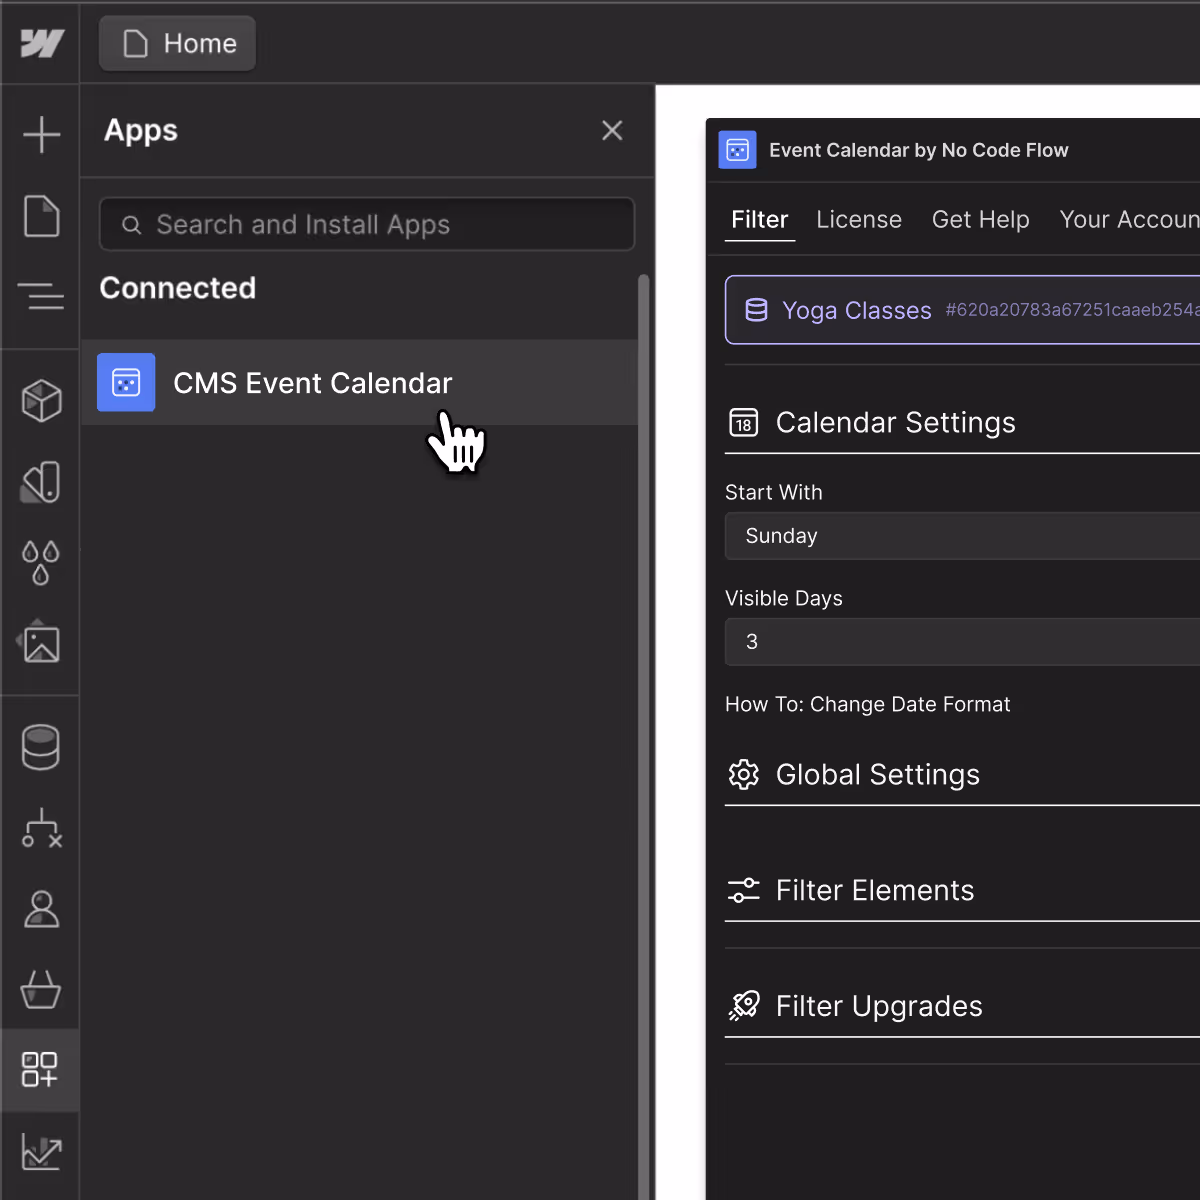Screen dimensions: 1200x1200
Task: Click the Webflow logo icon
Action: click(x=42, y=43)
